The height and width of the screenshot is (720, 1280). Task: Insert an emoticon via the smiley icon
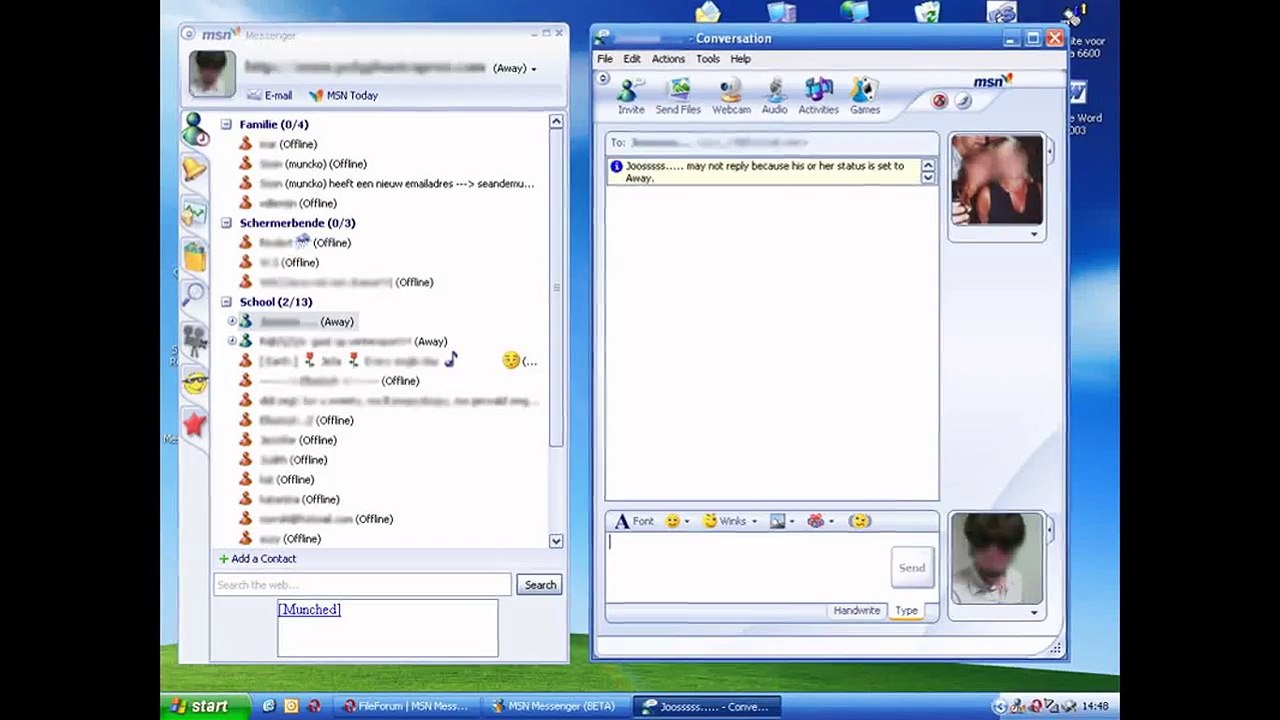click(x=673, y=521)
